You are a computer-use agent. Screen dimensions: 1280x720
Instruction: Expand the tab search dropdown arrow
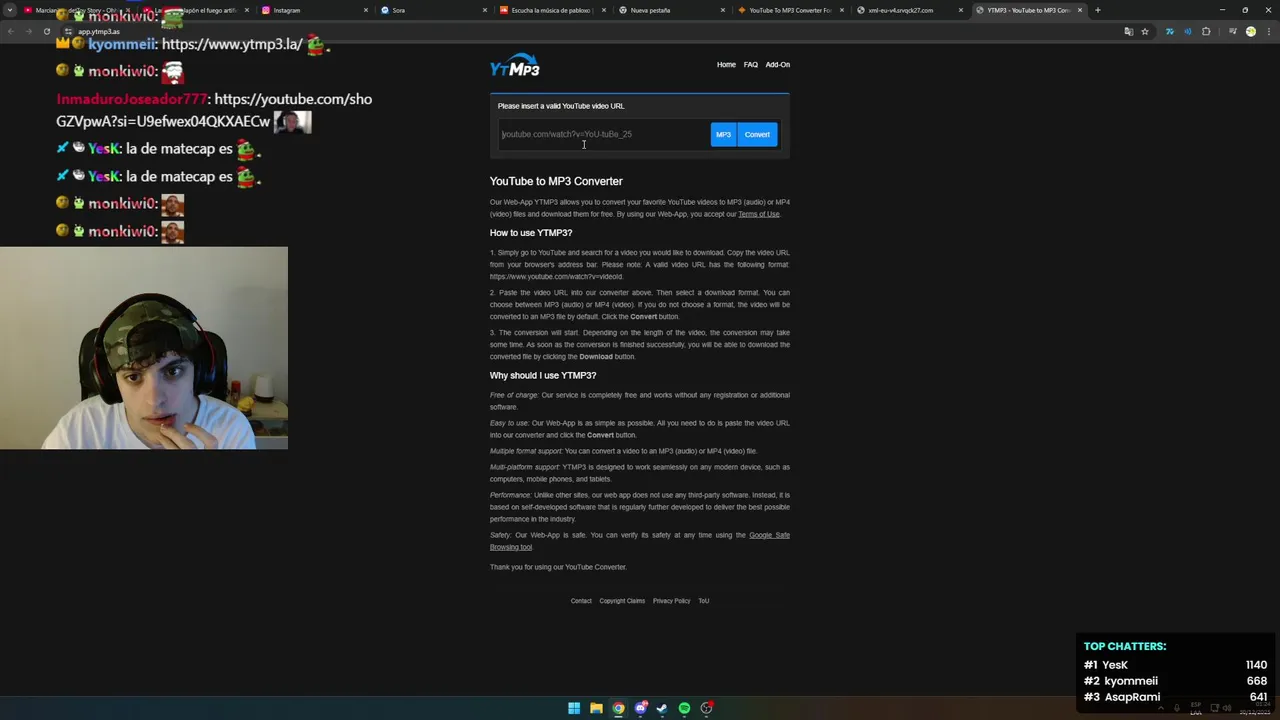(x=10, y=10)
